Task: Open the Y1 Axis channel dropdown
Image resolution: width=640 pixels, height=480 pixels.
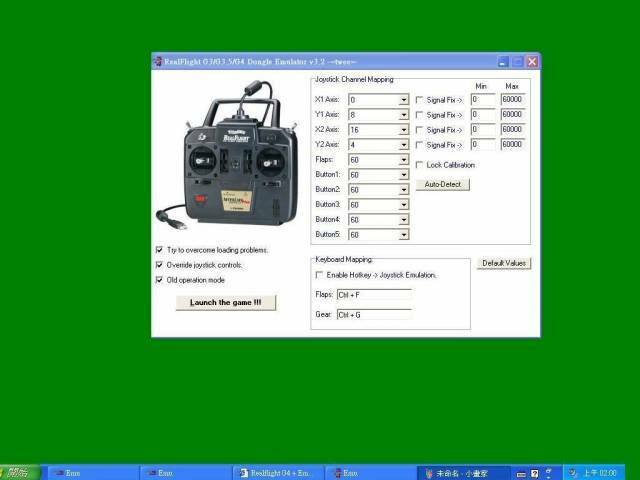Action: tap(403, 115)
